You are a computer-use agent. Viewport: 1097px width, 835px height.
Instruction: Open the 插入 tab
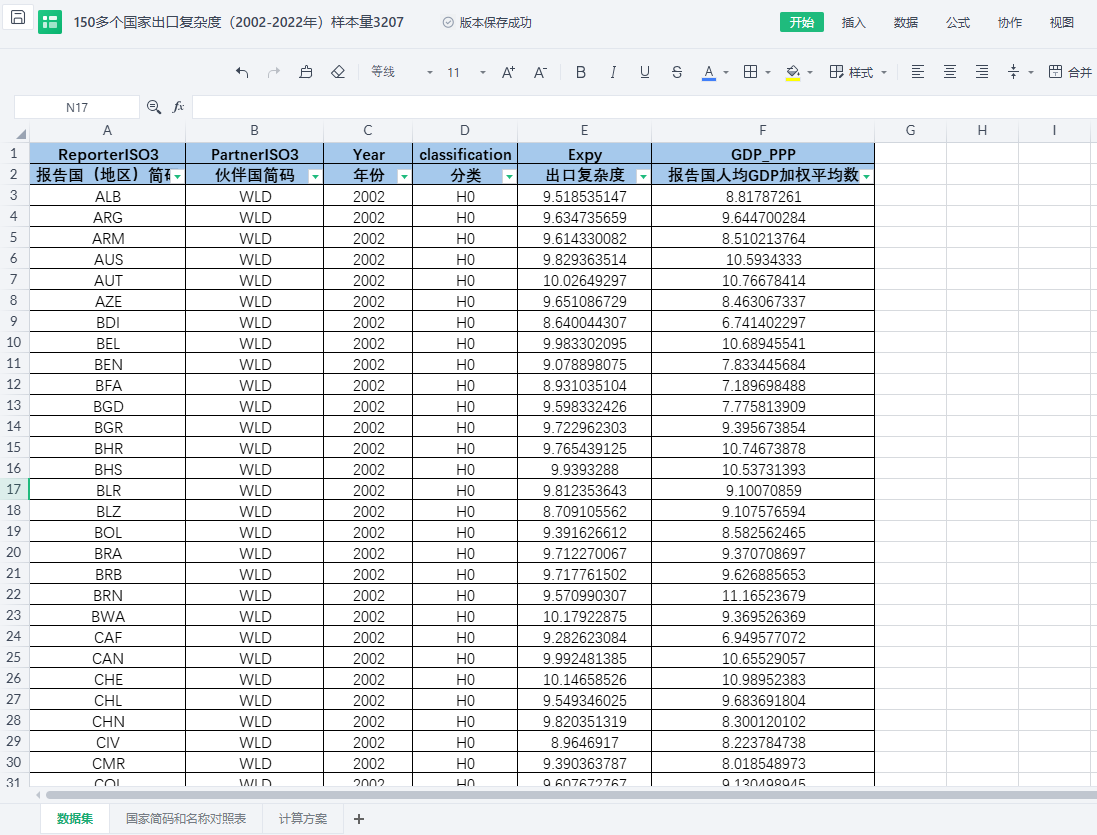(x=854, y=22)
